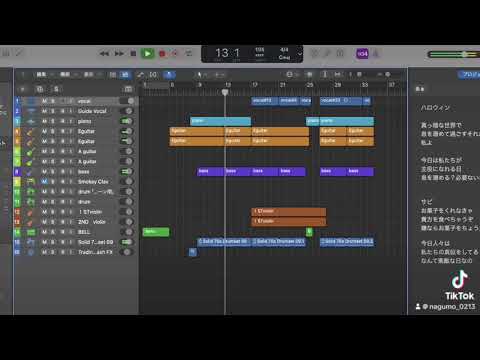Mute the piano track
Viewport: 480px width, 360px height.
tap(44, 121)
